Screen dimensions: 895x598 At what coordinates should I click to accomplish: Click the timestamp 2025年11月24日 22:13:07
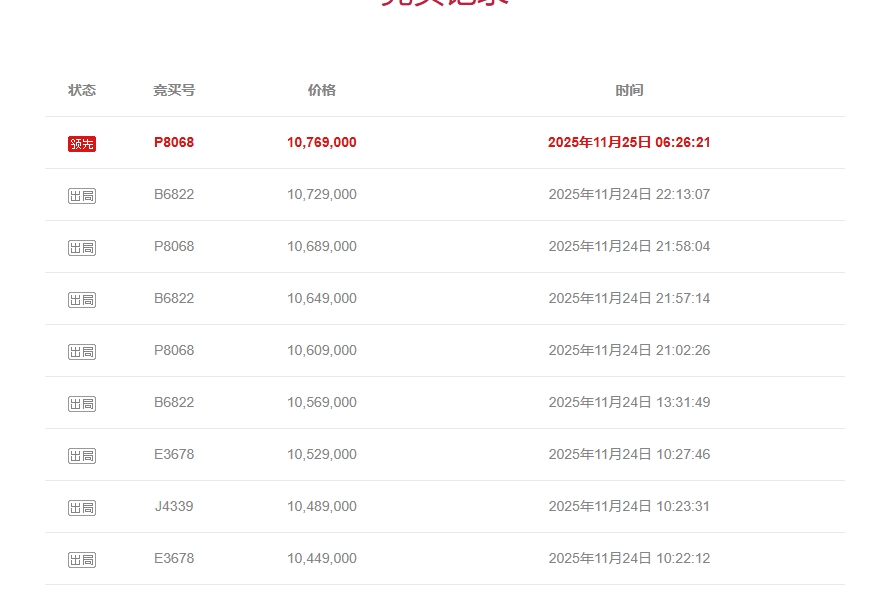629,194
